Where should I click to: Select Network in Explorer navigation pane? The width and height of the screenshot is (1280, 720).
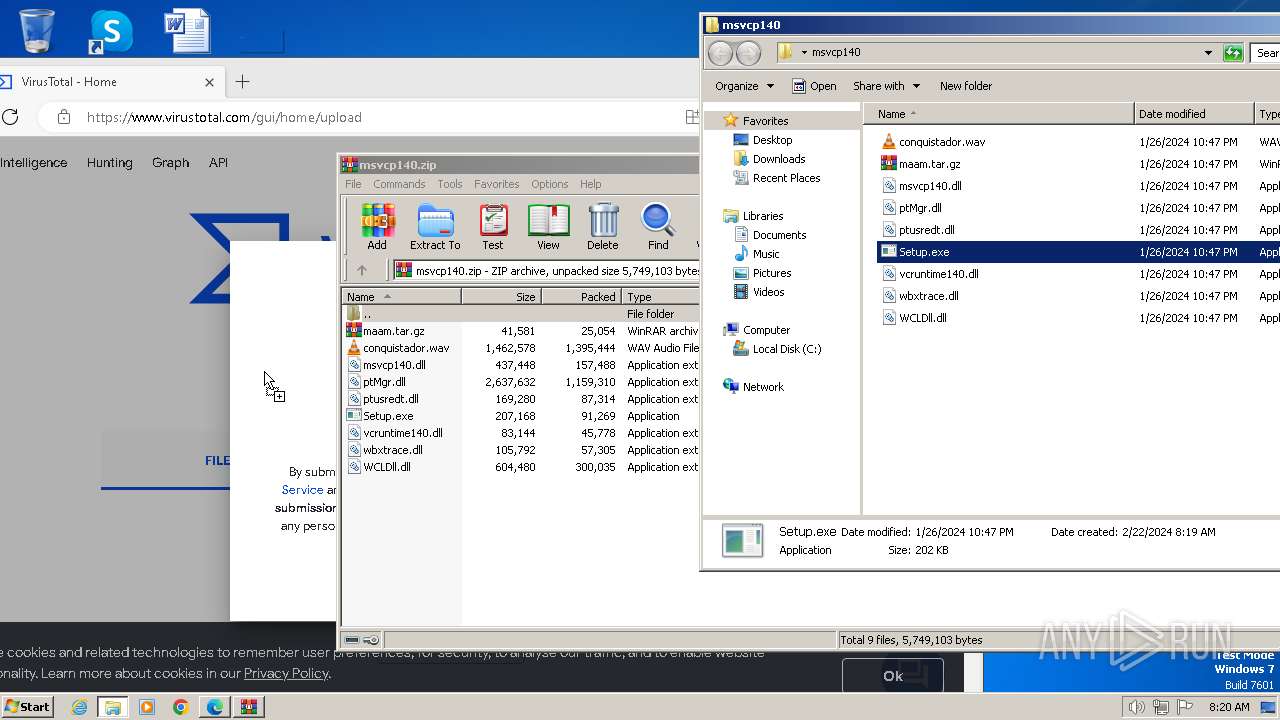(x=763, y=387)
